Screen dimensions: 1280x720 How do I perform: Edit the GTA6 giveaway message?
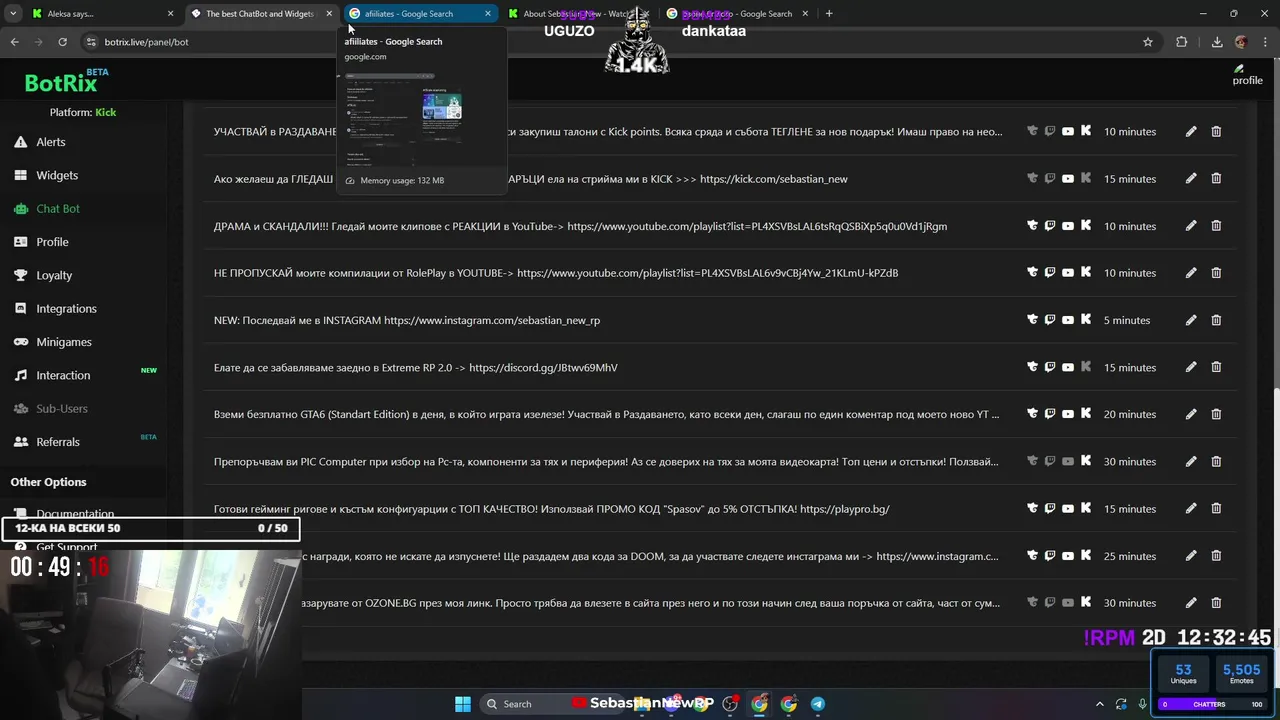click(x=1191, y=414)
